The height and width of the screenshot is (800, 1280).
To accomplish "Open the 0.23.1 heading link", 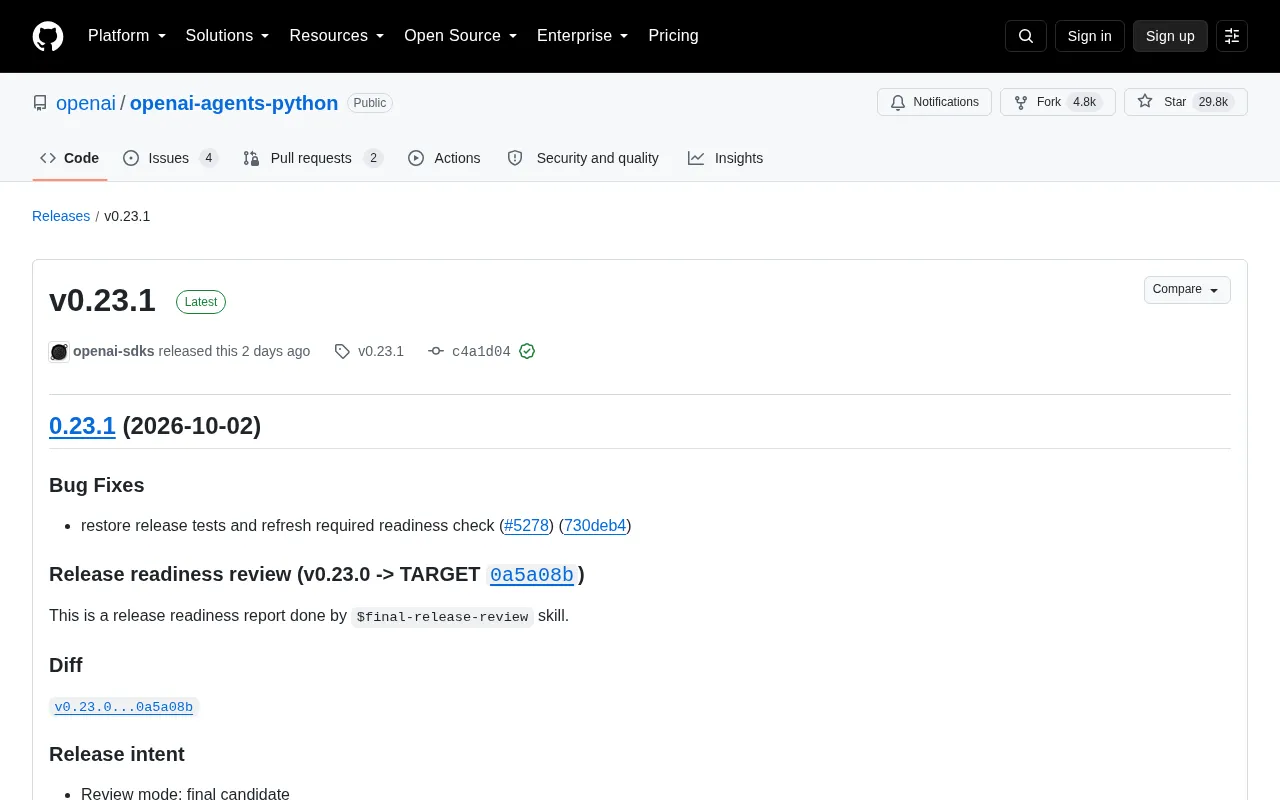I will (x=82, y=426).
